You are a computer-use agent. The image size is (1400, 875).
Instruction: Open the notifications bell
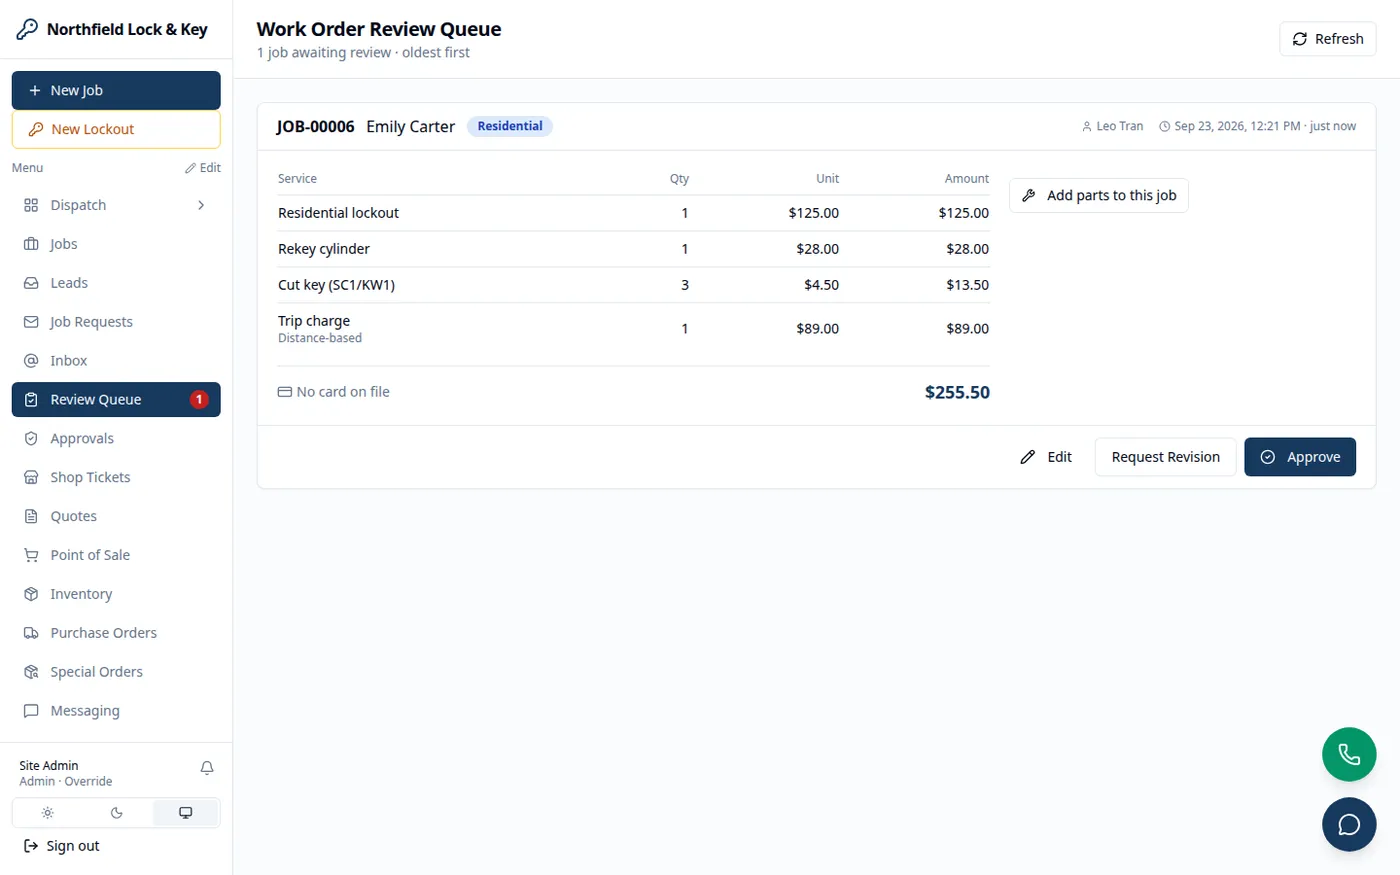(207, 768)
